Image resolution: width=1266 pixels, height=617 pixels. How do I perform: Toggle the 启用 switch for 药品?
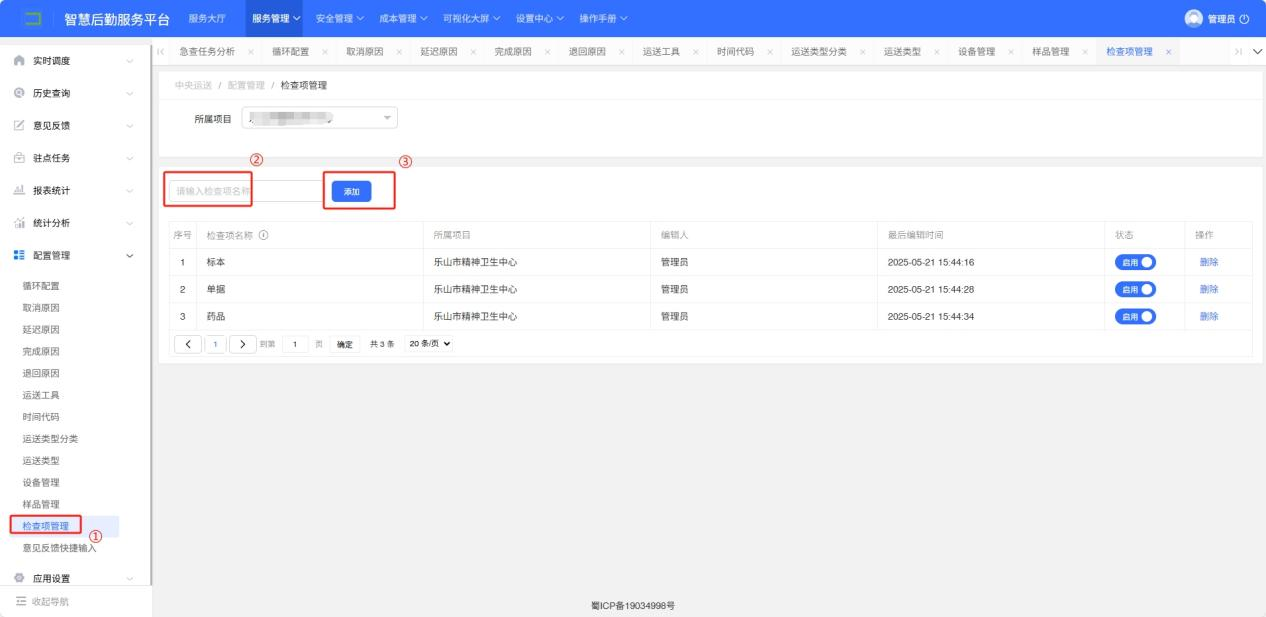click(x=1135, y=316)
